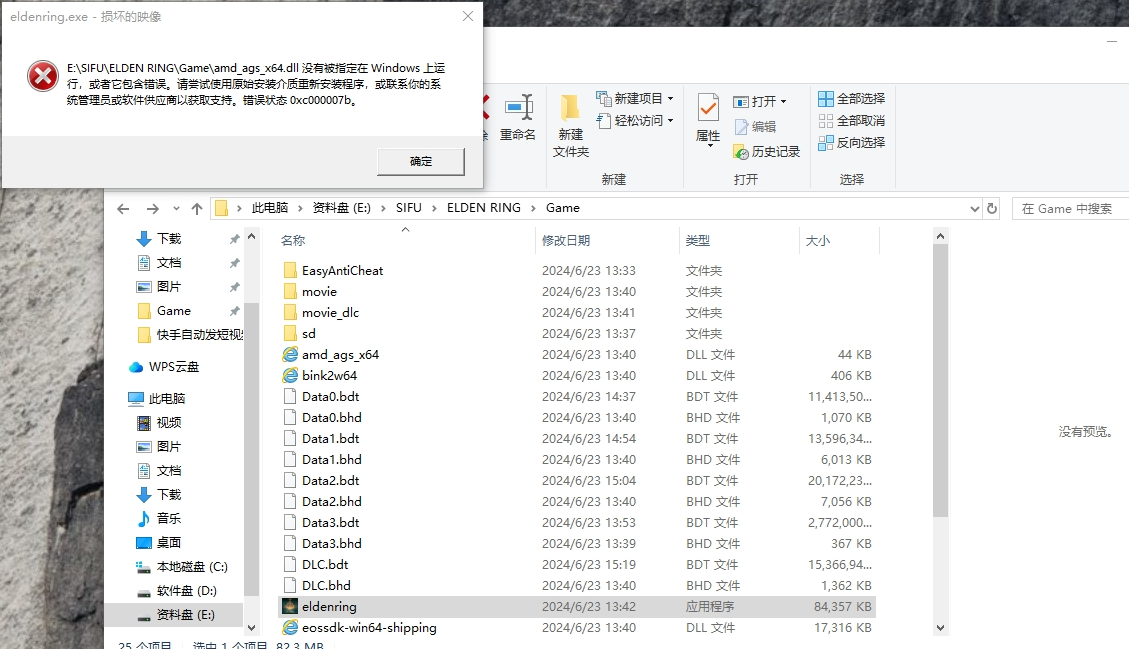Open WPS云盘 in the sidebar
This screenshot has height=649, width=1129.
[x=173, y=367]
